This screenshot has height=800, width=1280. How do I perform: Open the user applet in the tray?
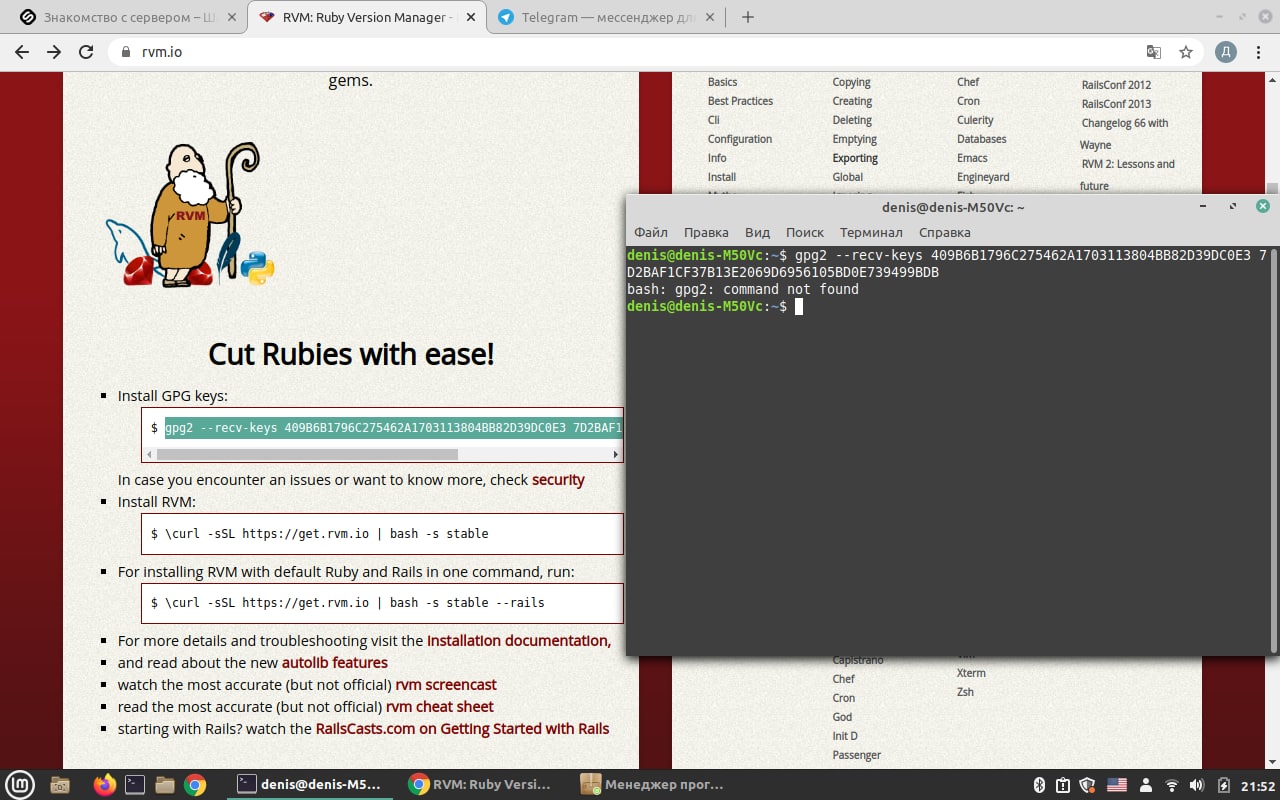click(1146, 785)
